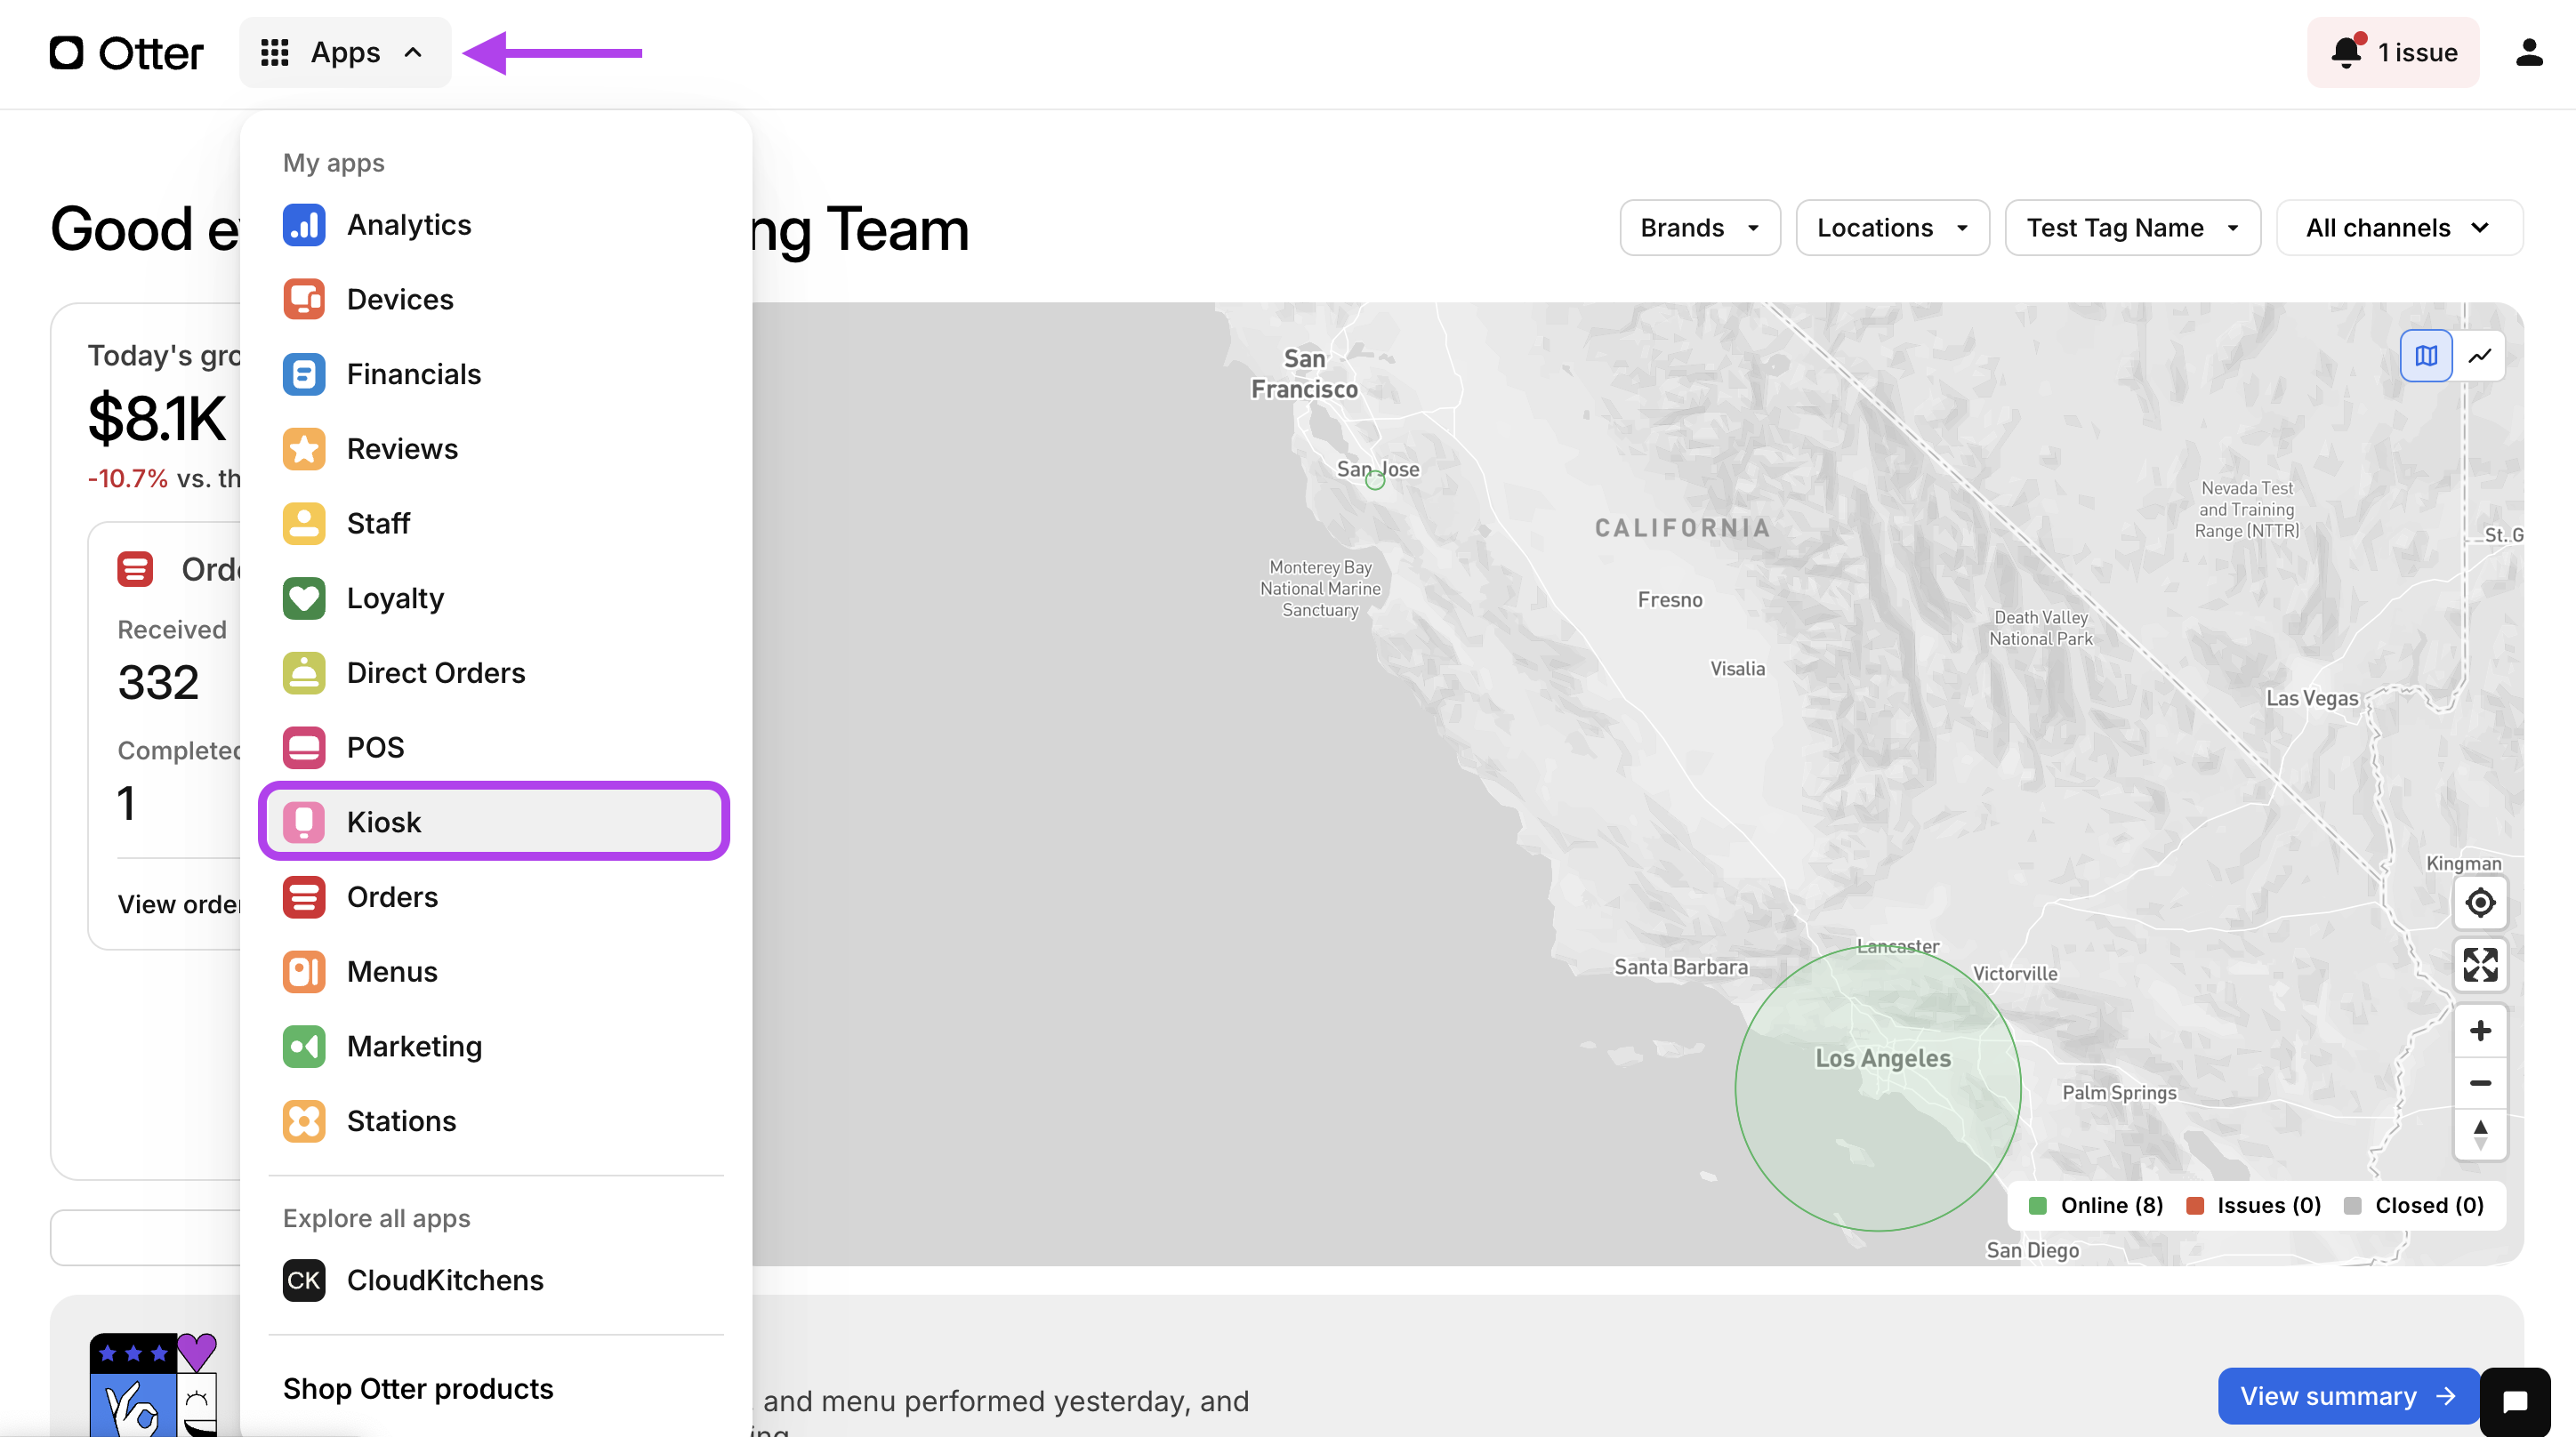Click the Apps grid icon
Image resolution: width=2576 pixels, height=1437 pixels.
pos(274,53)
